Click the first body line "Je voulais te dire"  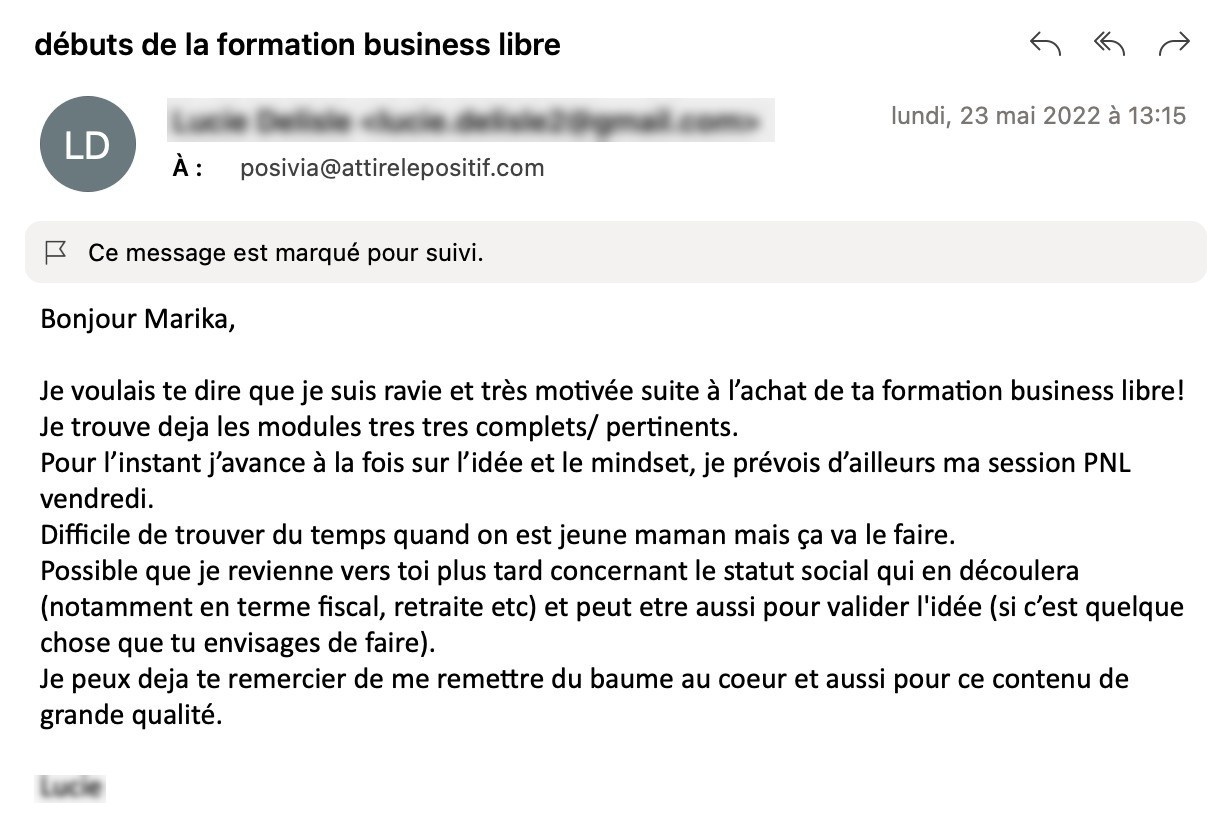point(612,391)
